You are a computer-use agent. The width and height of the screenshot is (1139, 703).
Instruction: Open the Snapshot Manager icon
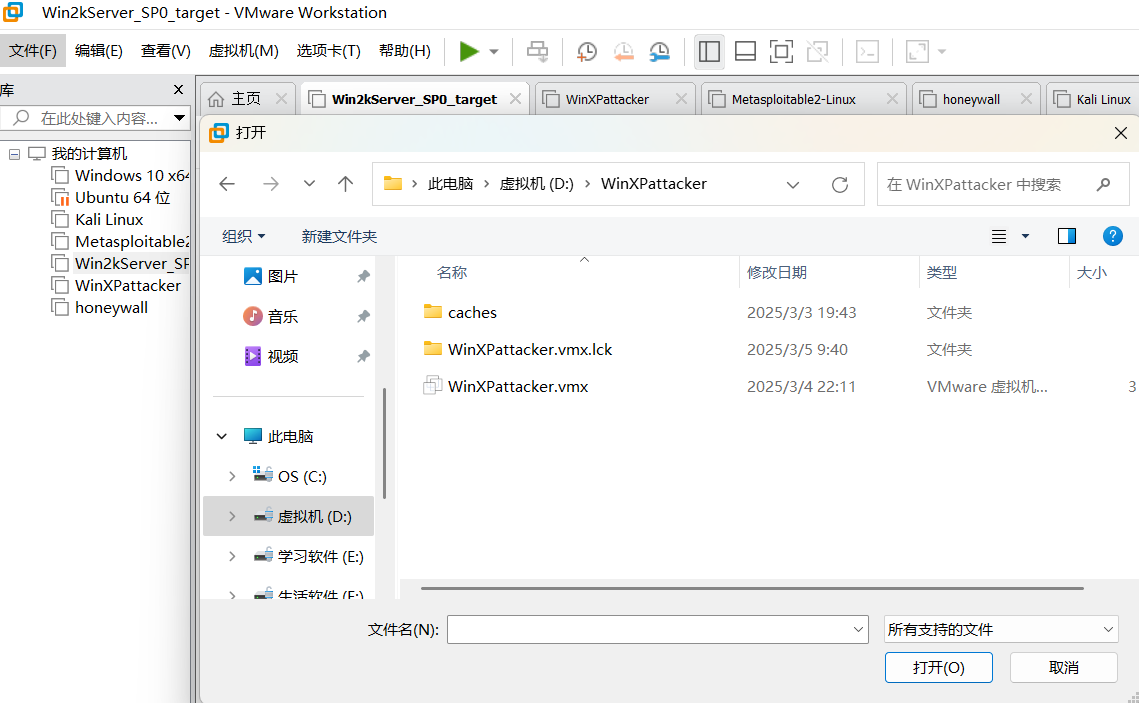click(660, 52)
